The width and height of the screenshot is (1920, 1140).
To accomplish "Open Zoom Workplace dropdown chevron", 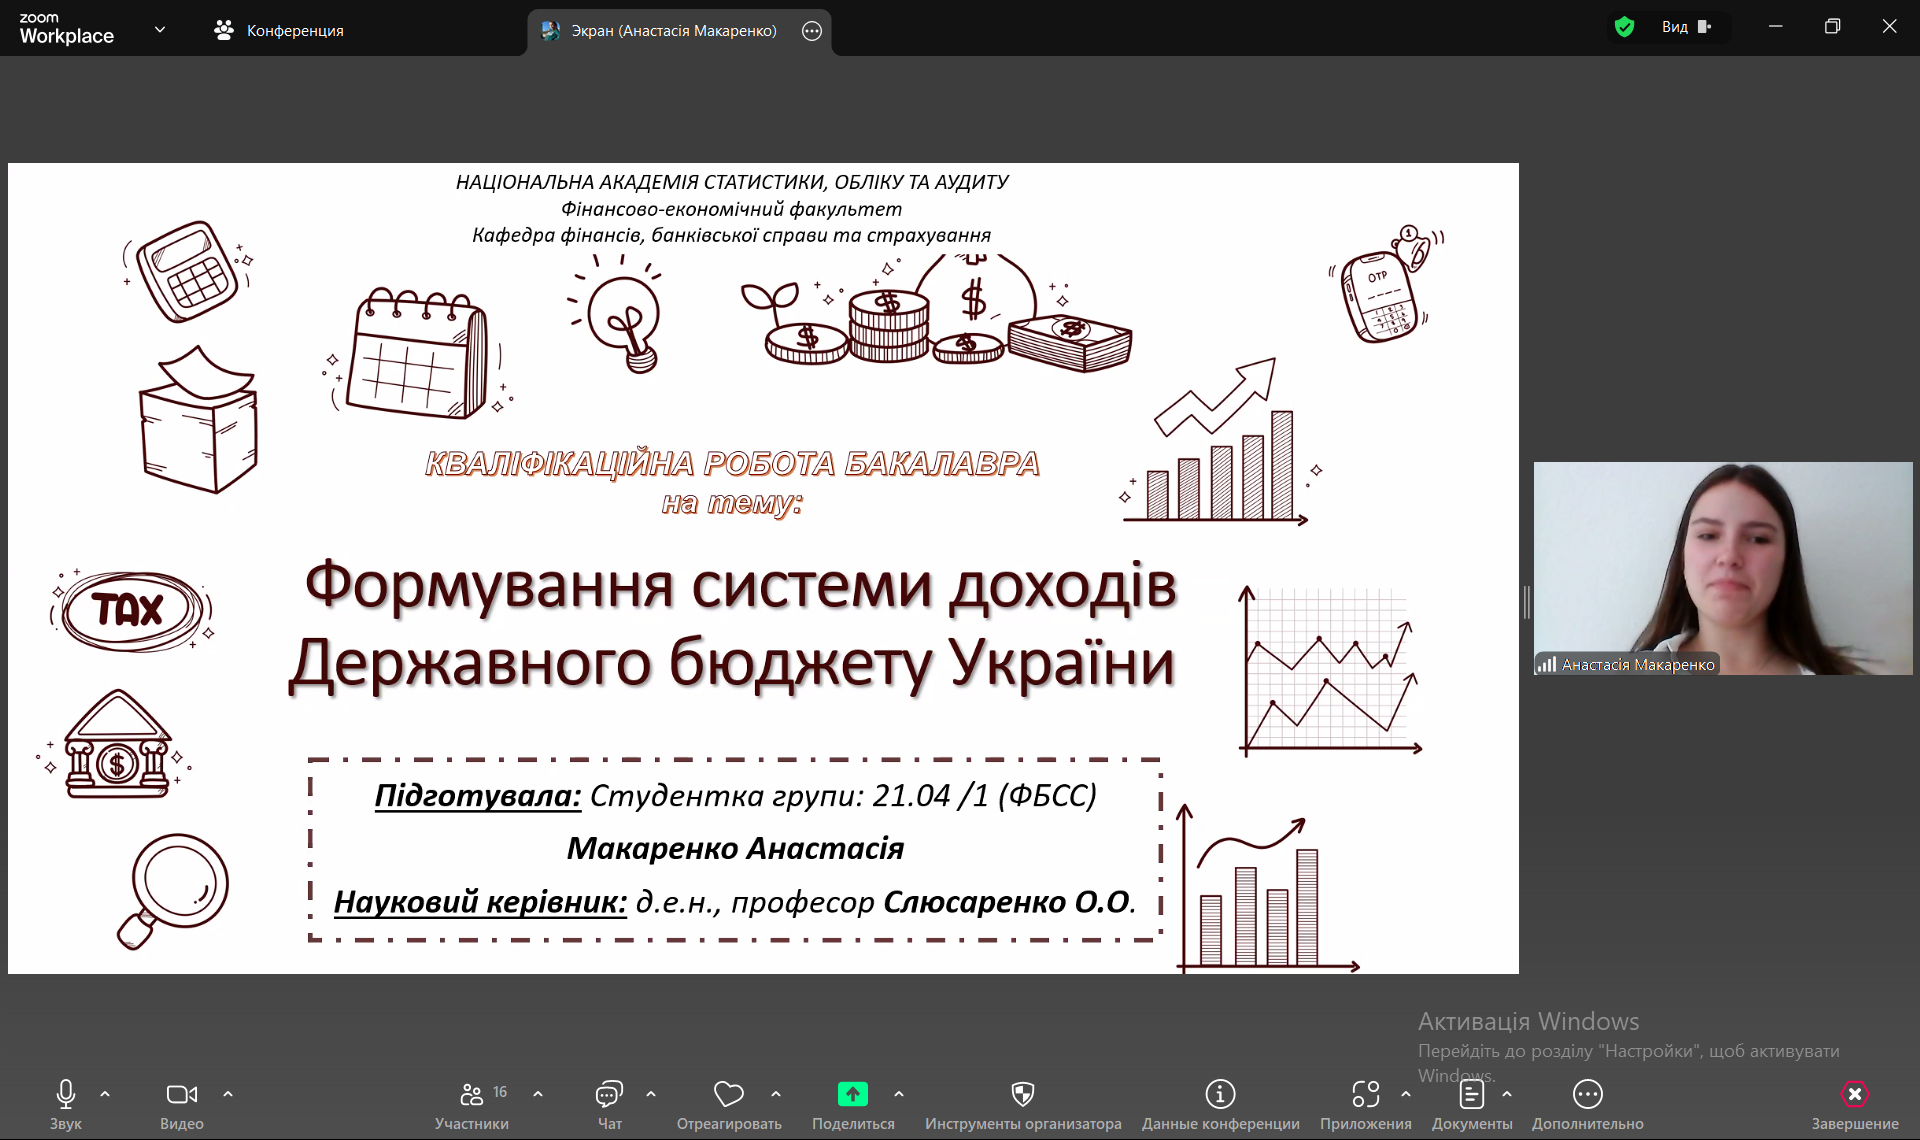I will [160, 30].
